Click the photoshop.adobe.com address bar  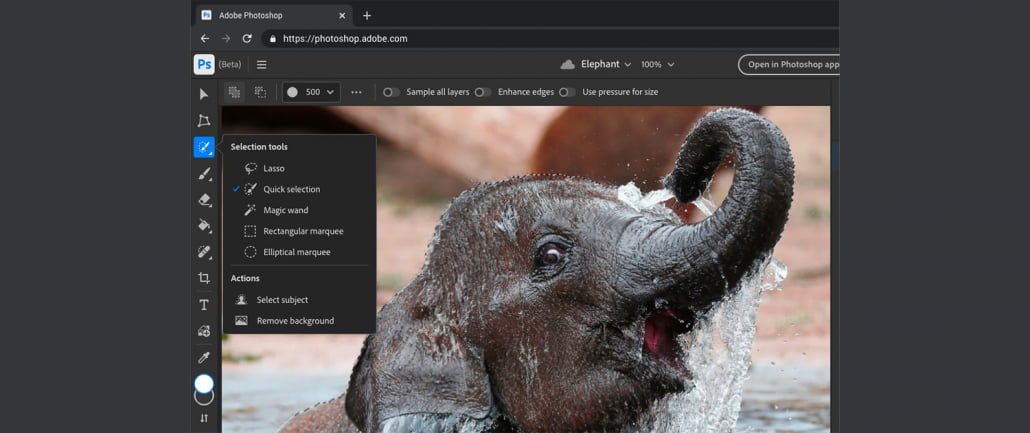(550, 39)
